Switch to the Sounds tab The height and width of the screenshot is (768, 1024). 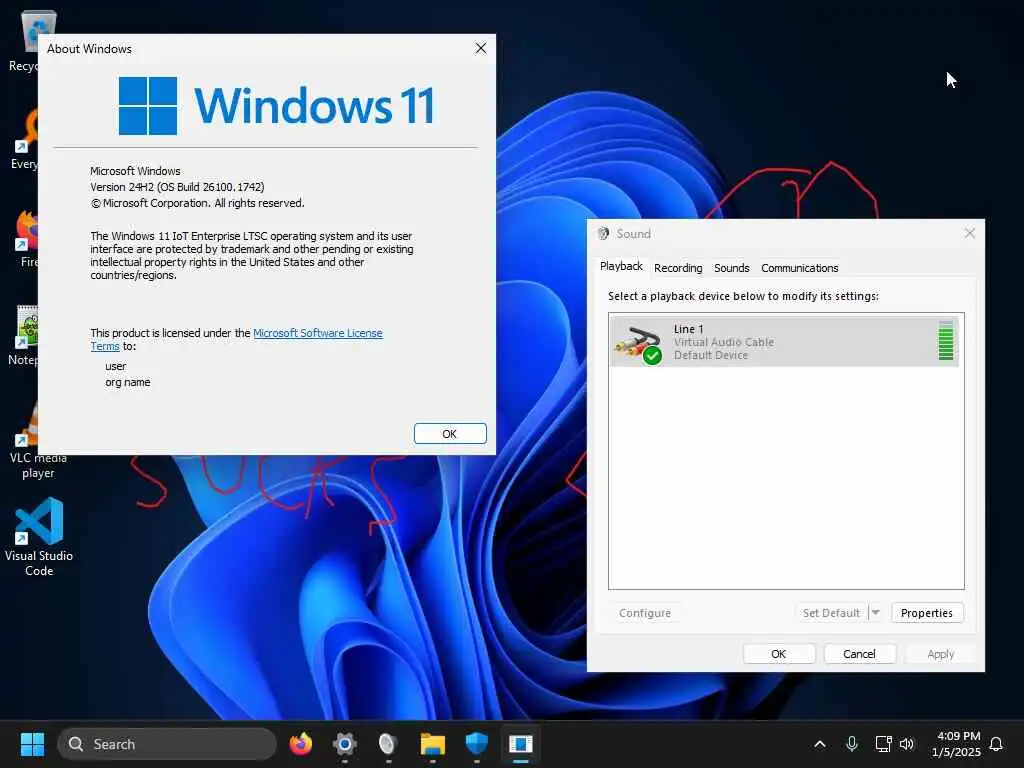click(731, 268)
